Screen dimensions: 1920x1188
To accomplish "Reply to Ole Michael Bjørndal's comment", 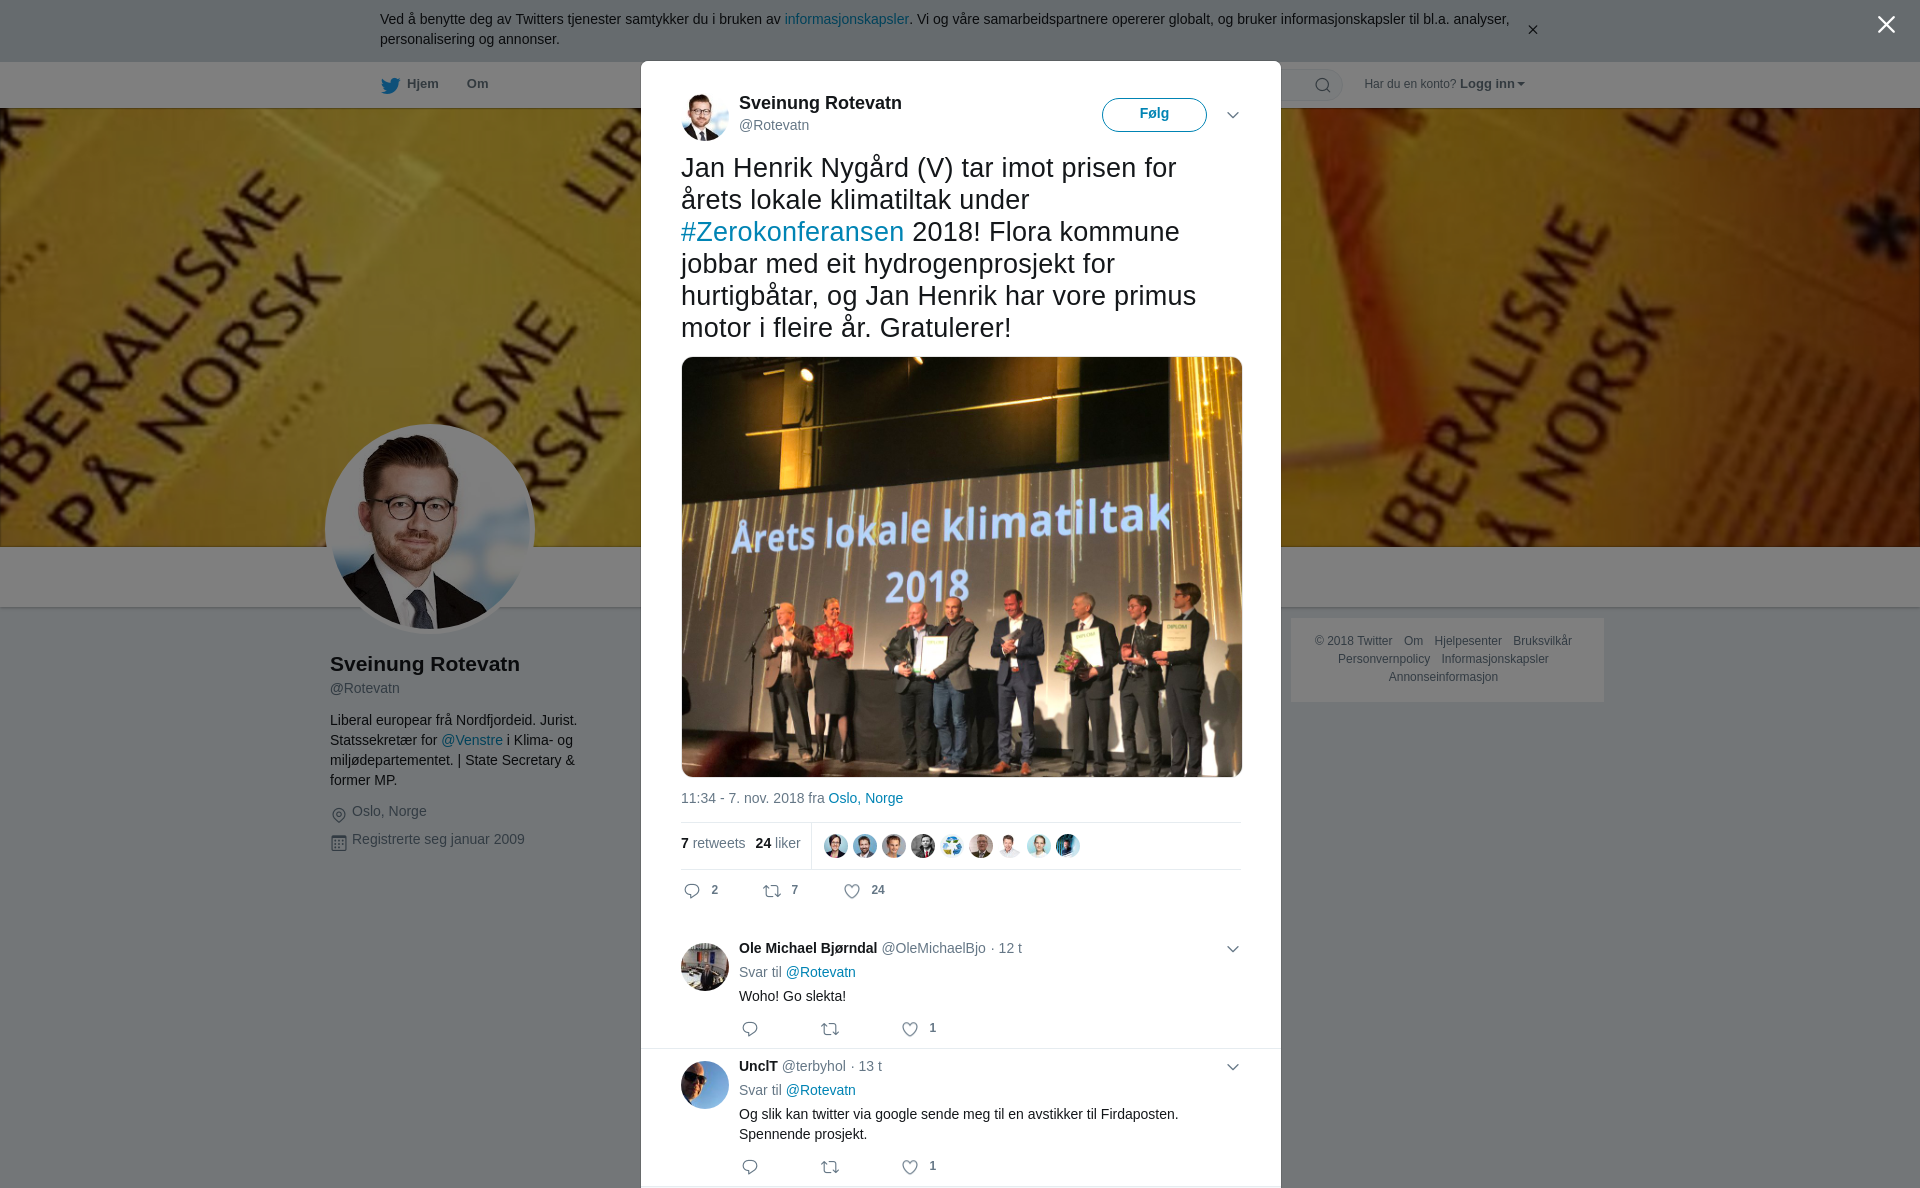I will (x=750, y=1029).
